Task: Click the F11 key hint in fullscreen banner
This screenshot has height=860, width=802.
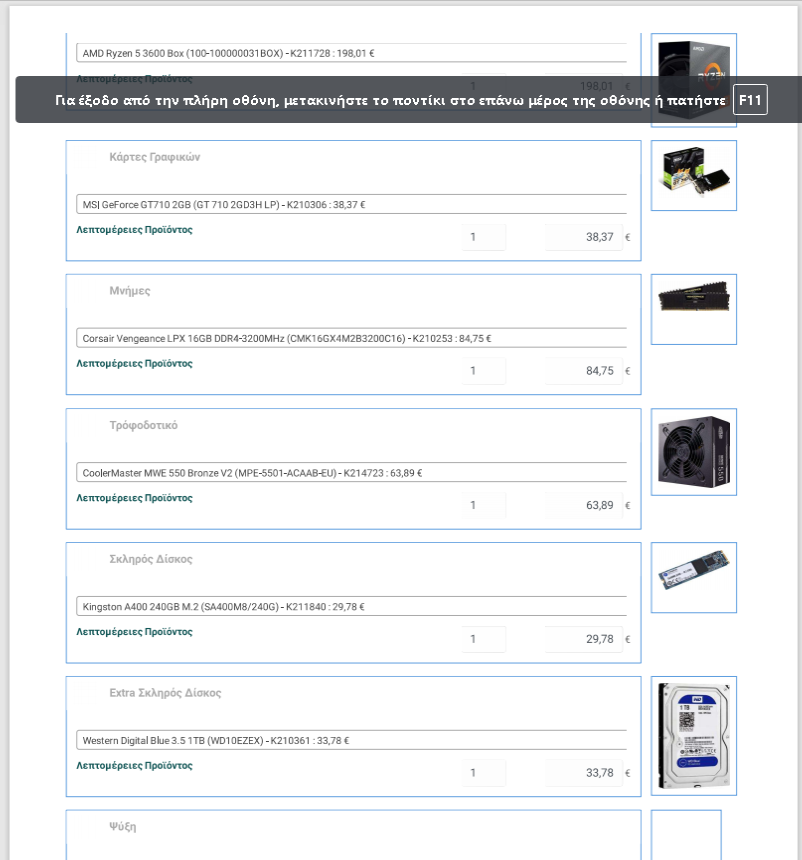Action: click(x=750, y=100)
